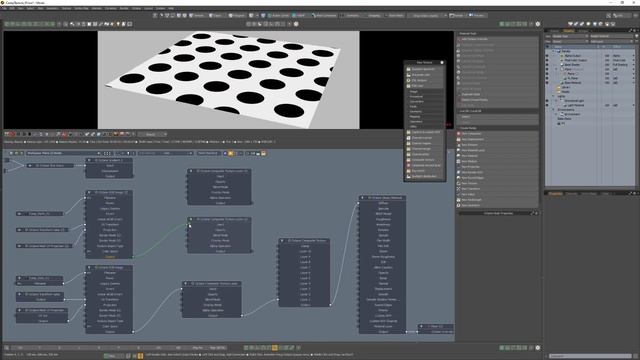The width and height of the screenshot is (640, 360).
Task: Pin the New Texture popup using its circle icon
Action: click(442, 62)
